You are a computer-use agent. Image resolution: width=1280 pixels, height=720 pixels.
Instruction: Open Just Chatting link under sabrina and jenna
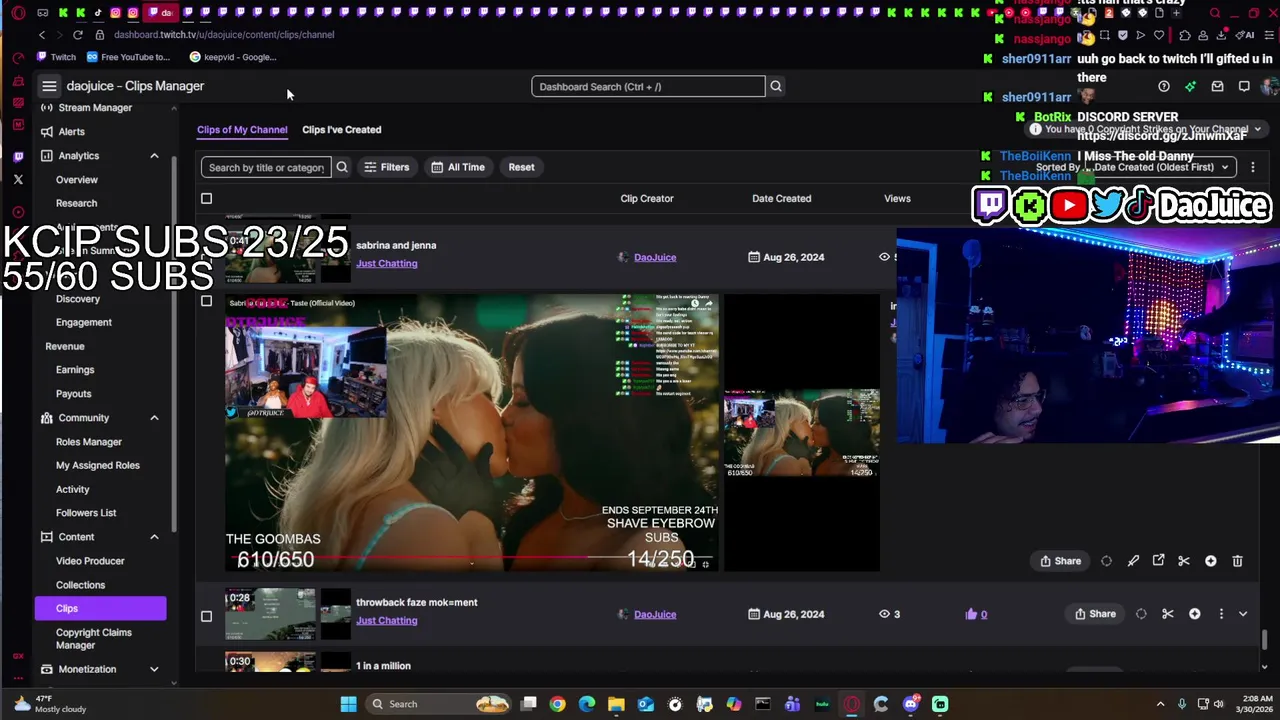(387, 264)
